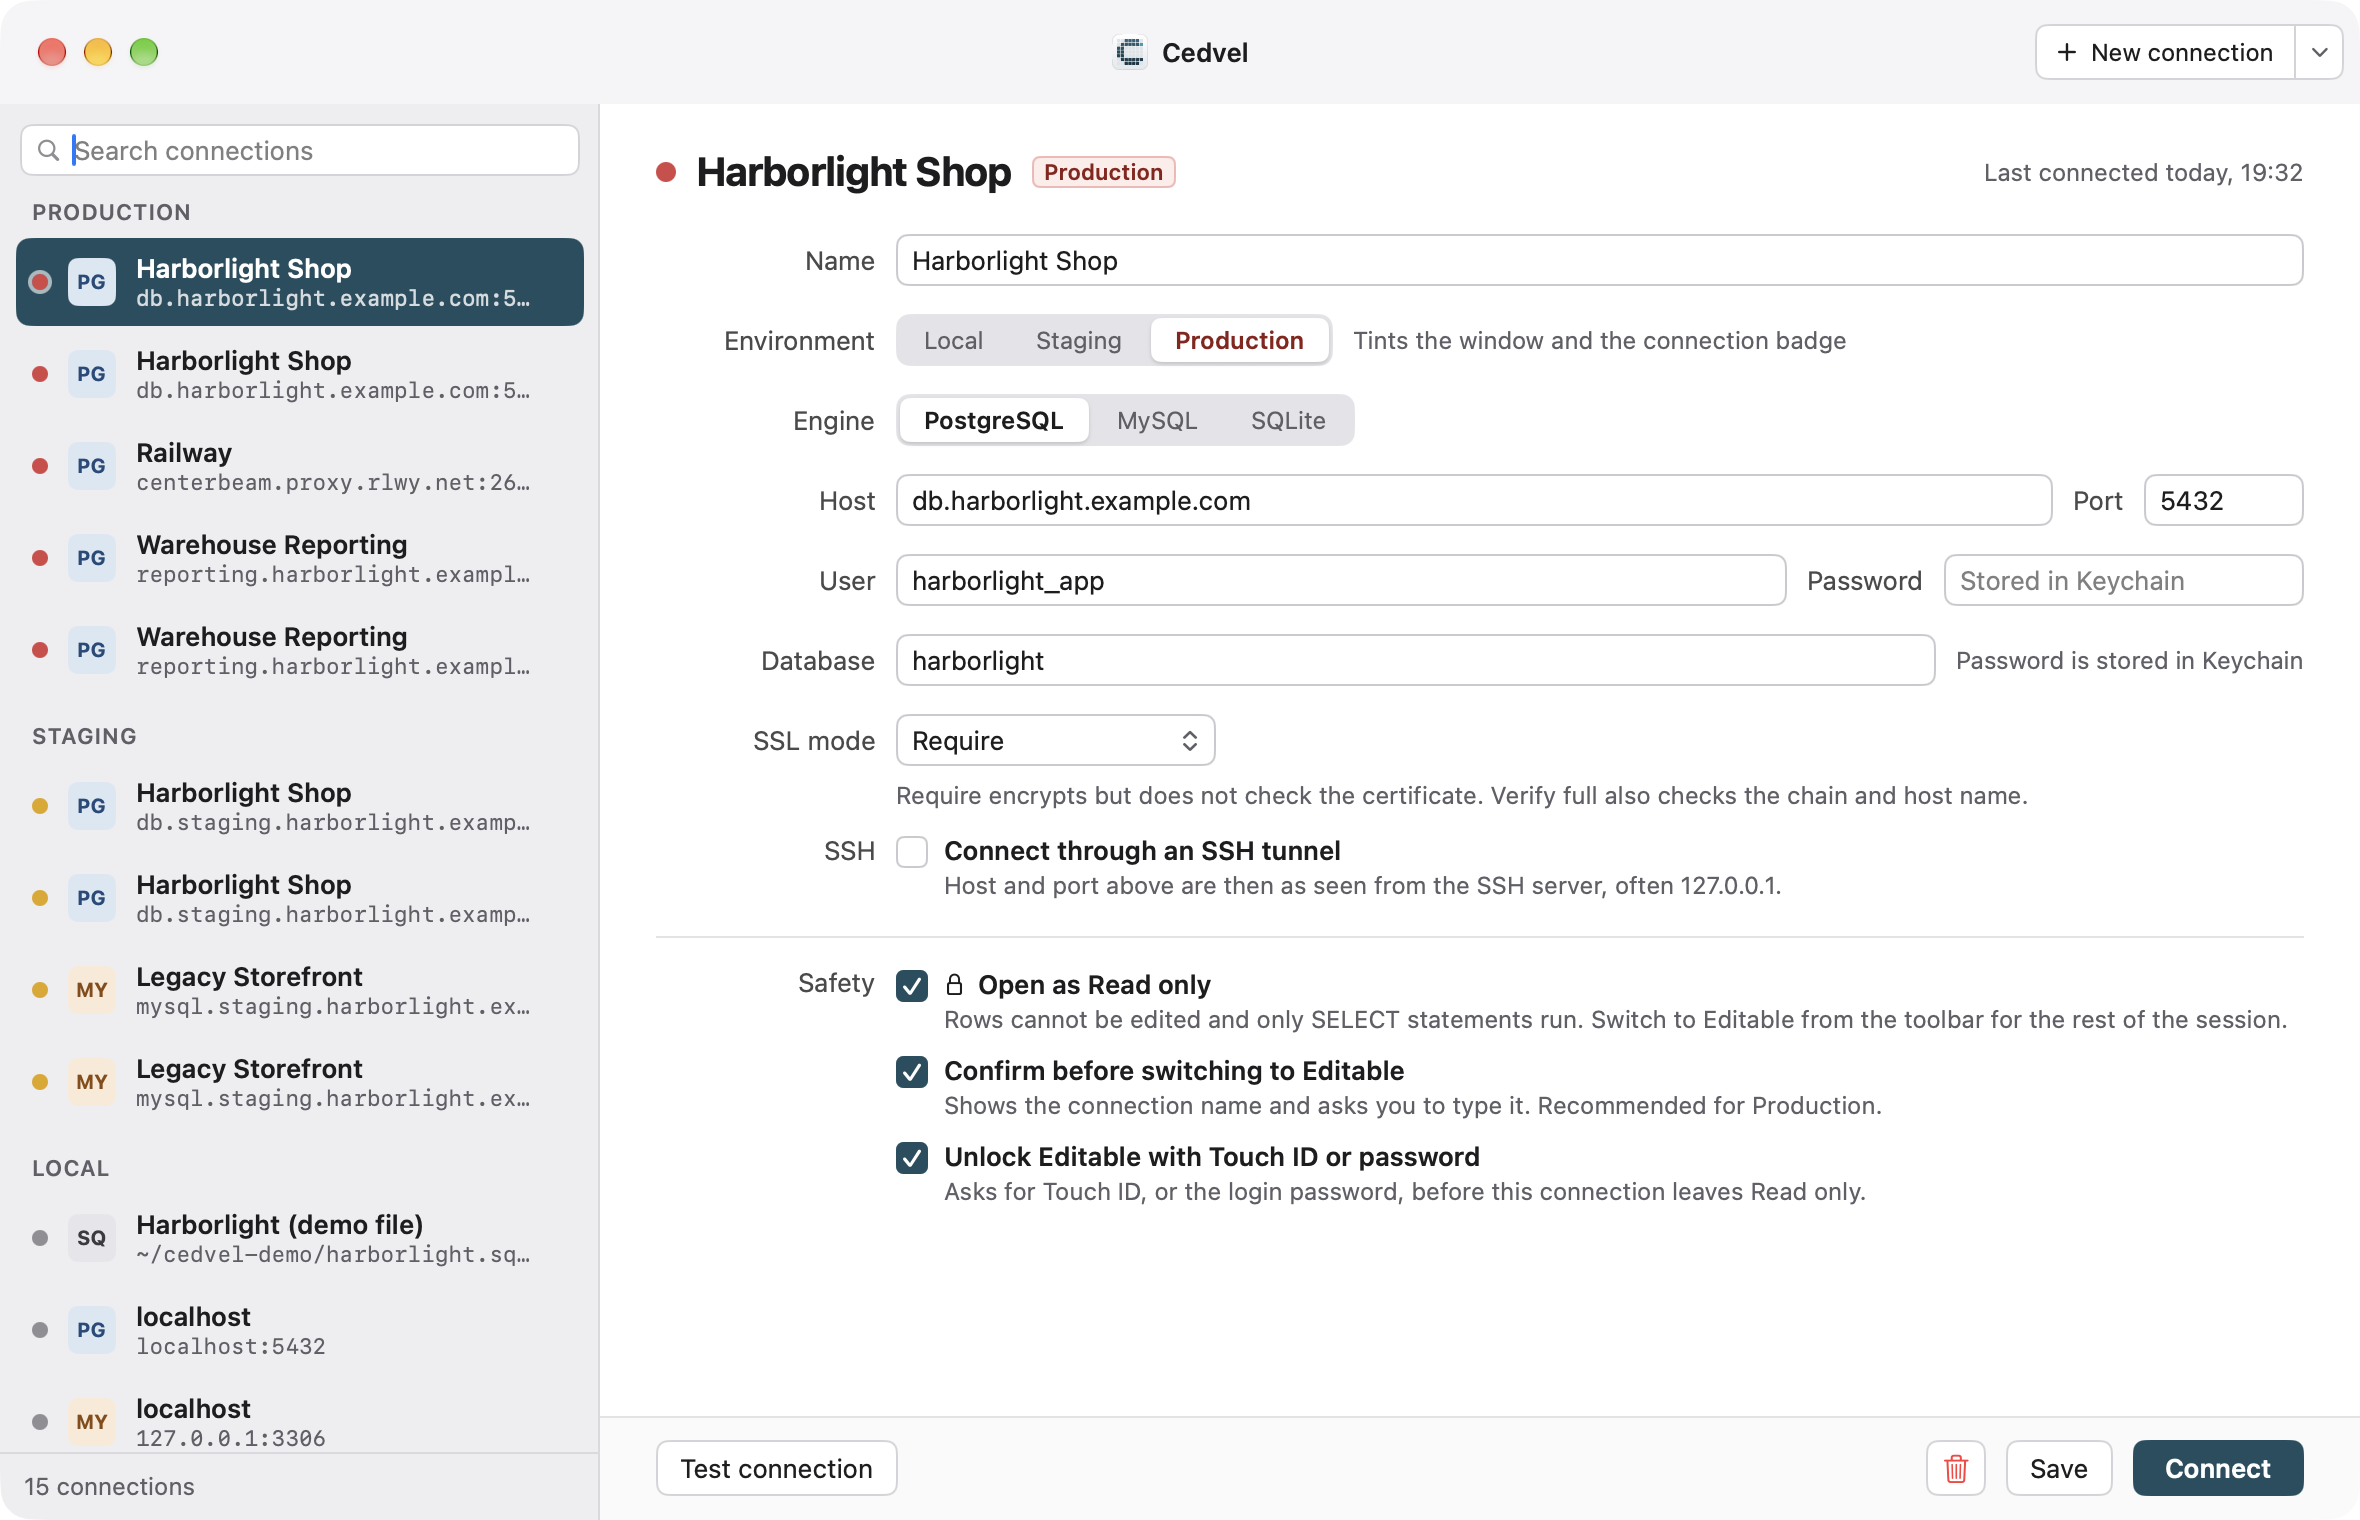
Task: Click the trash delete connection icon
Action: coord(1955,1468)
